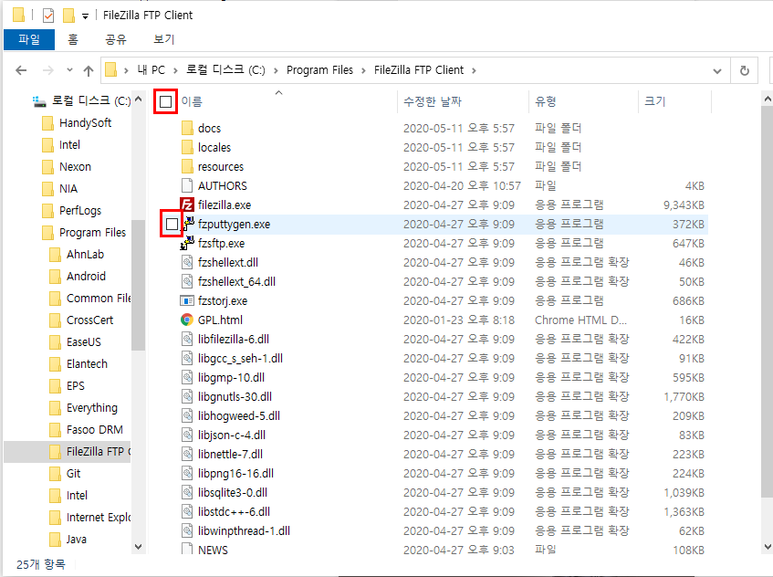Screen dimensions: 773x577
Task: Select FileZilla FTP folder in the tree
Action: 99,451
